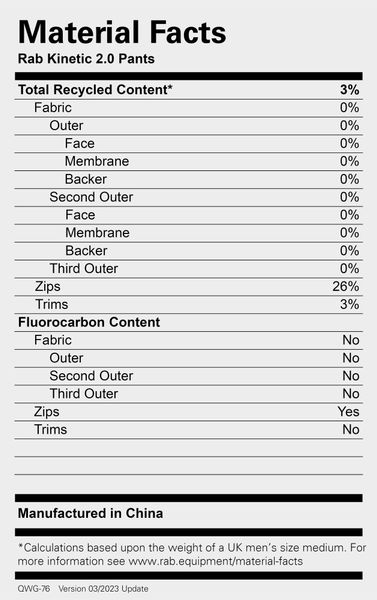Click the Version 03/2023 Update text
The width and height of the screenshot is (377, 600).
coord(103,589)
